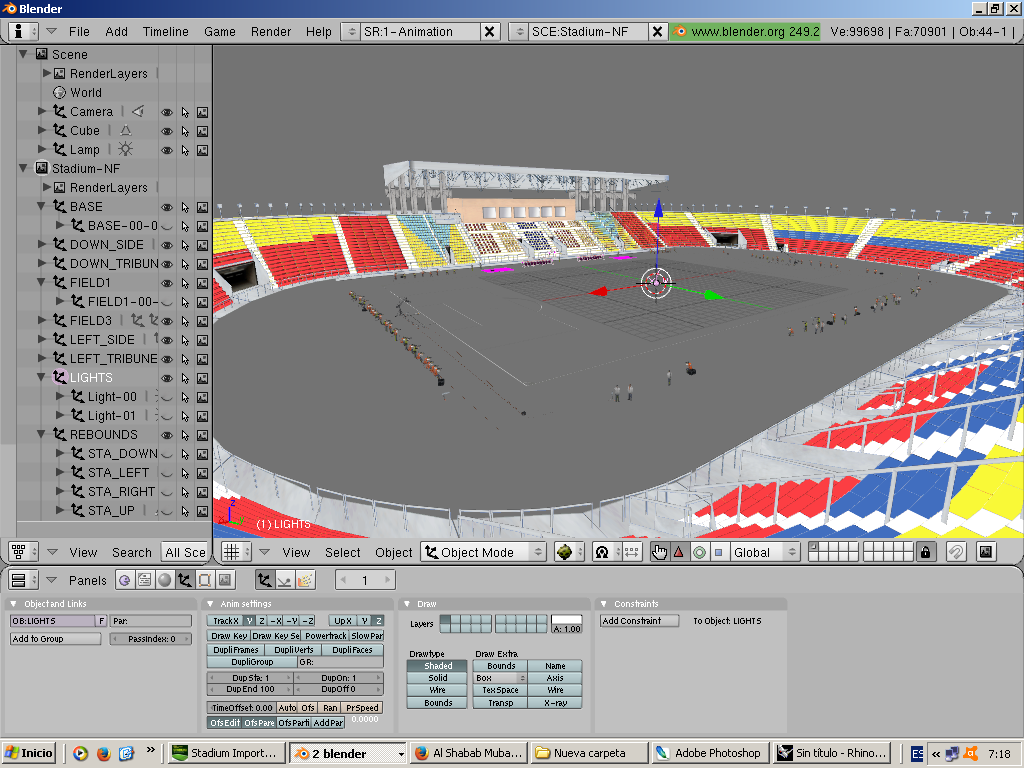This screenshot has width=1024, height=768.
Task: Click the translate manipulator red triangle icon
Action: 679,552
